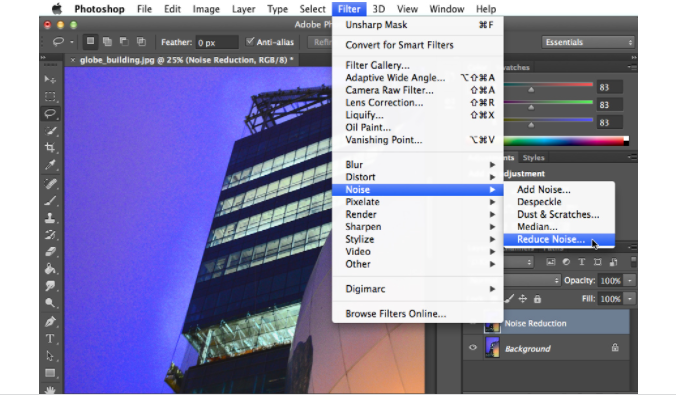Screen dimensions: 676x396
Task: Filter layers by pixel layer icon
Action: (551, 262)
